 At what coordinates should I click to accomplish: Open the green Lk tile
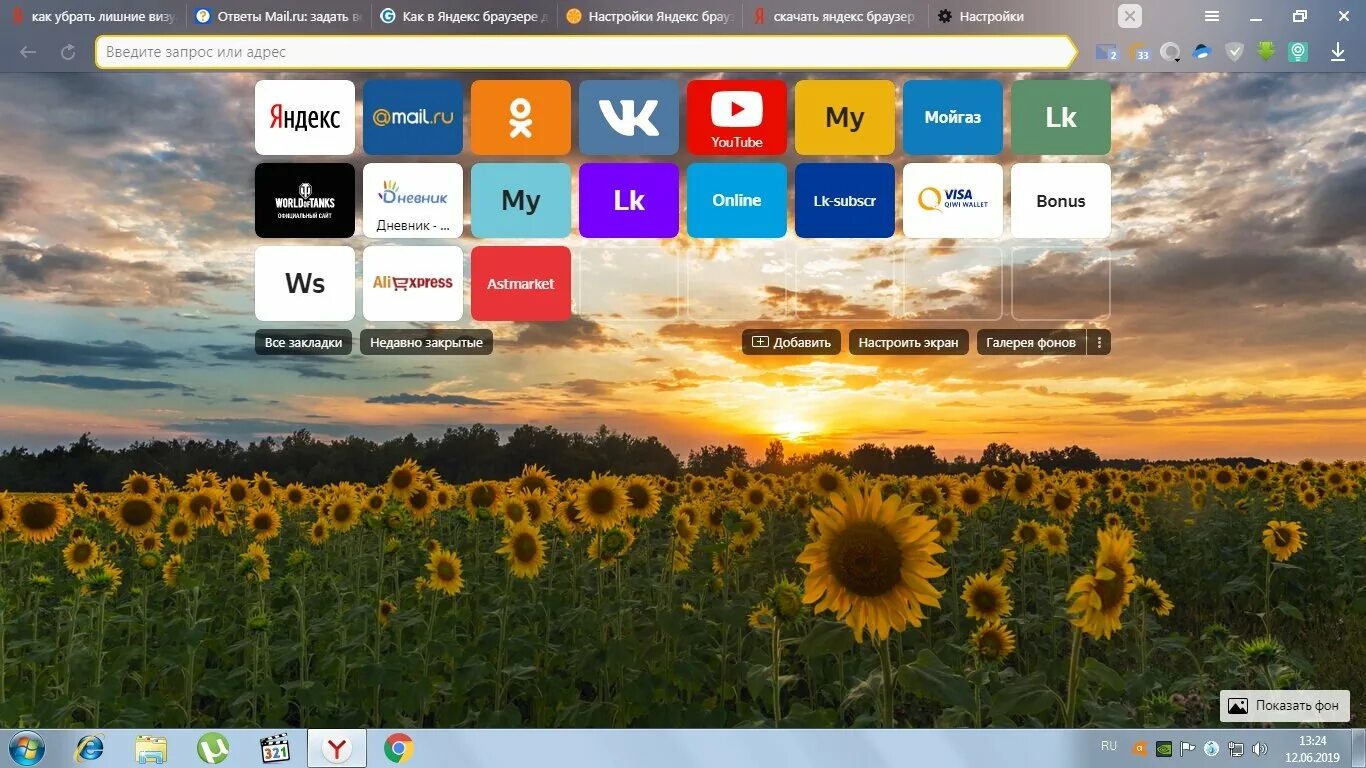1061,117
